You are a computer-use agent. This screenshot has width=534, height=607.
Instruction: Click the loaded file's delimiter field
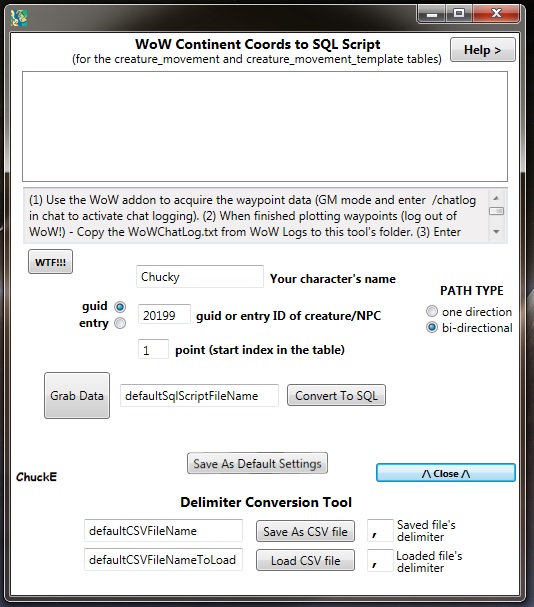pyautogui.click(x=380, y=560)
